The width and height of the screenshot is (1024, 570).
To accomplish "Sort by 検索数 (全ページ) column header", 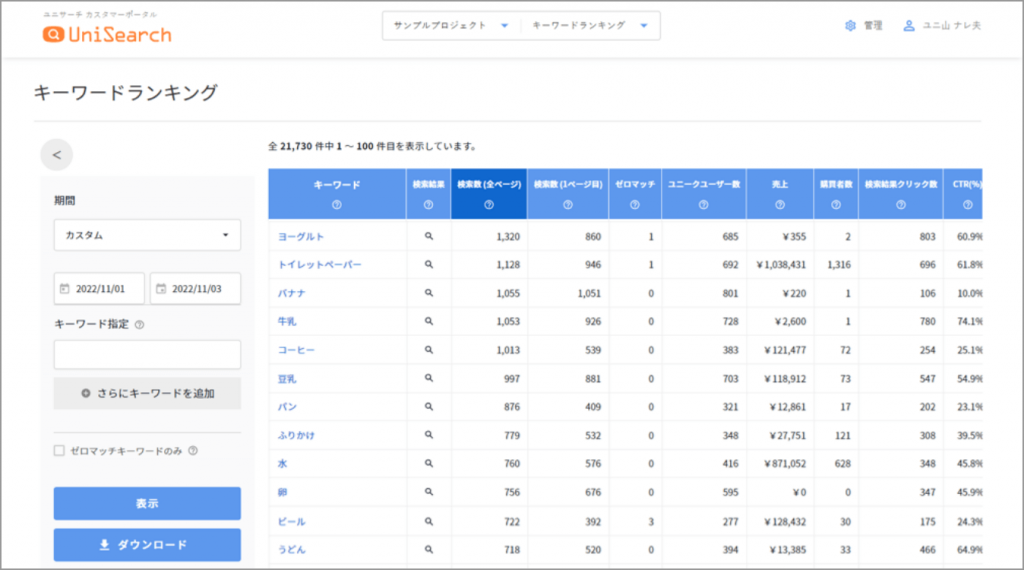I will (x=488, y=185).
